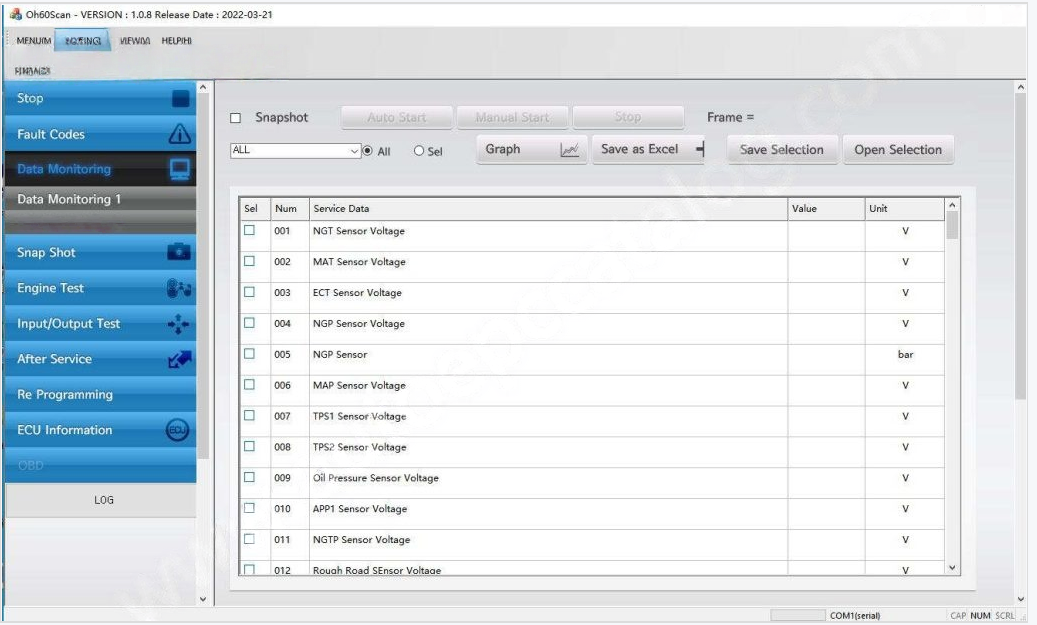The width and height of the screenshot is (1037, 625).
Task: Check the box for NGT Sensor Voltage
Action: (x=251, y=231)
